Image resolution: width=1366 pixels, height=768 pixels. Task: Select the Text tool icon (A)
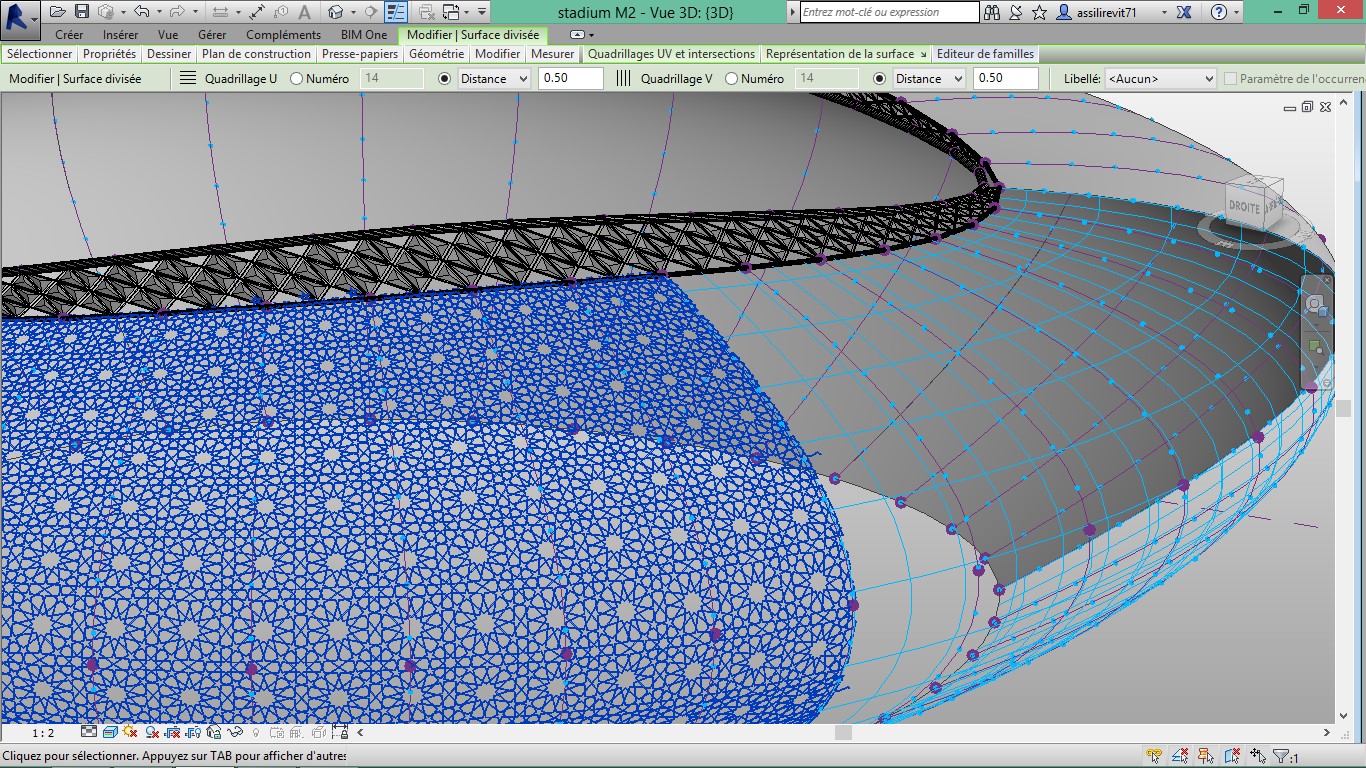(x=304, y=12)
